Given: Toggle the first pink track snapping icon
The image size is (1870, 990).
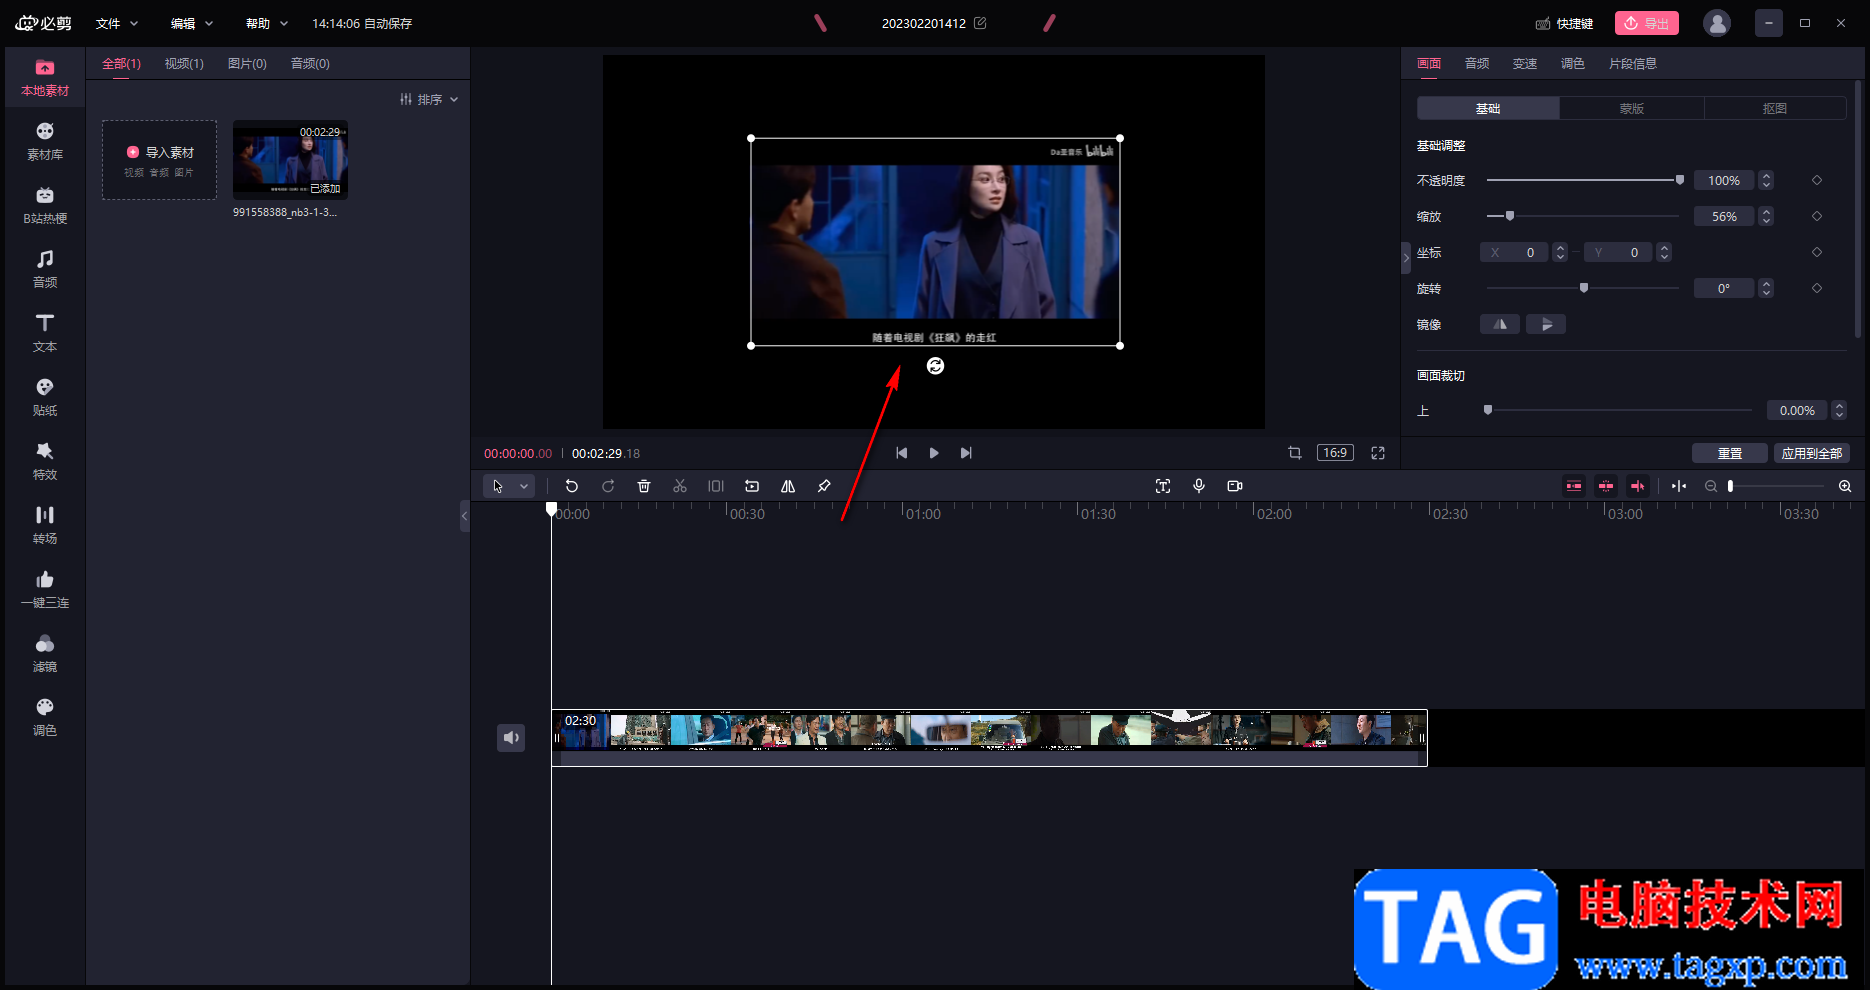Looking at the screenshot, I should click(x=1574, y=486).
